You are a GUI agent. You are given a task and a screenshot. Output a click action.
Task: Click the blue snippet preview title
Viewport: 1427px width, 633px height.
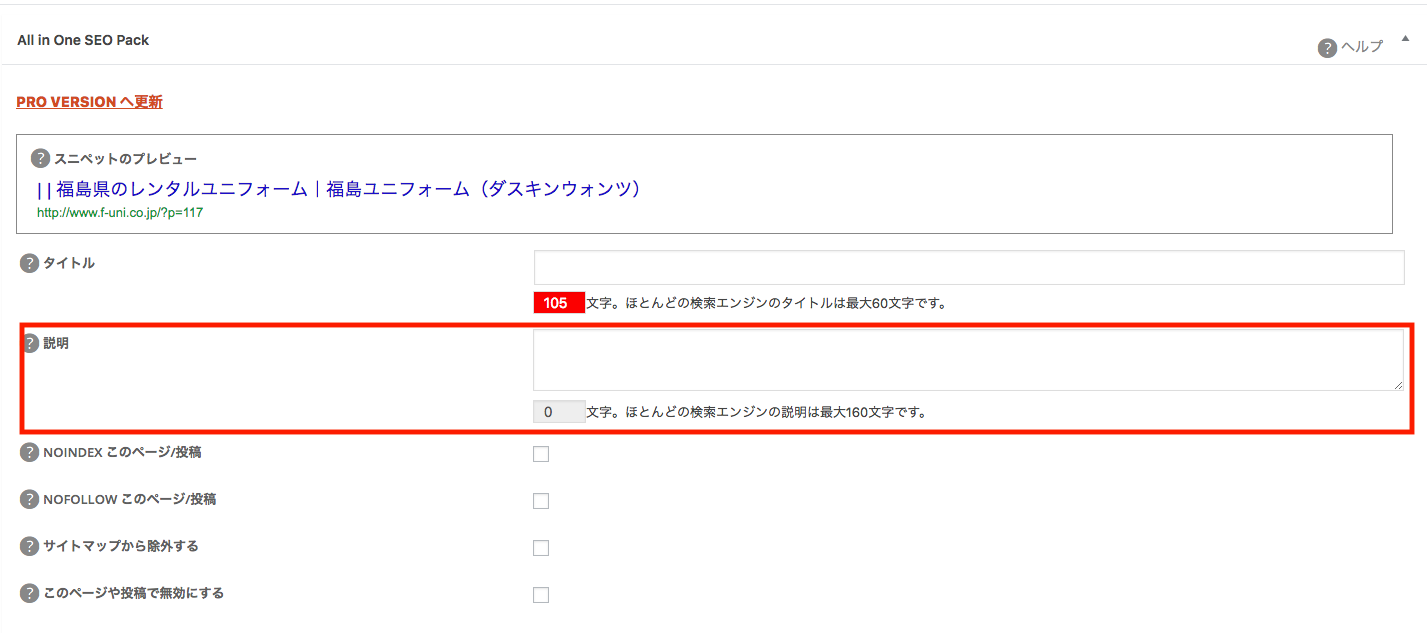pos(338,189)
